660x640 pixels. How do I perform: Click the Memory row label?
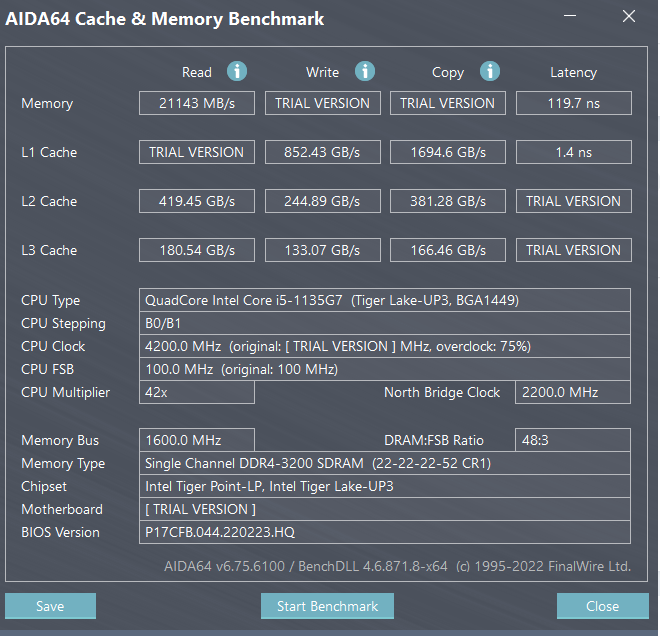(47, 104)
